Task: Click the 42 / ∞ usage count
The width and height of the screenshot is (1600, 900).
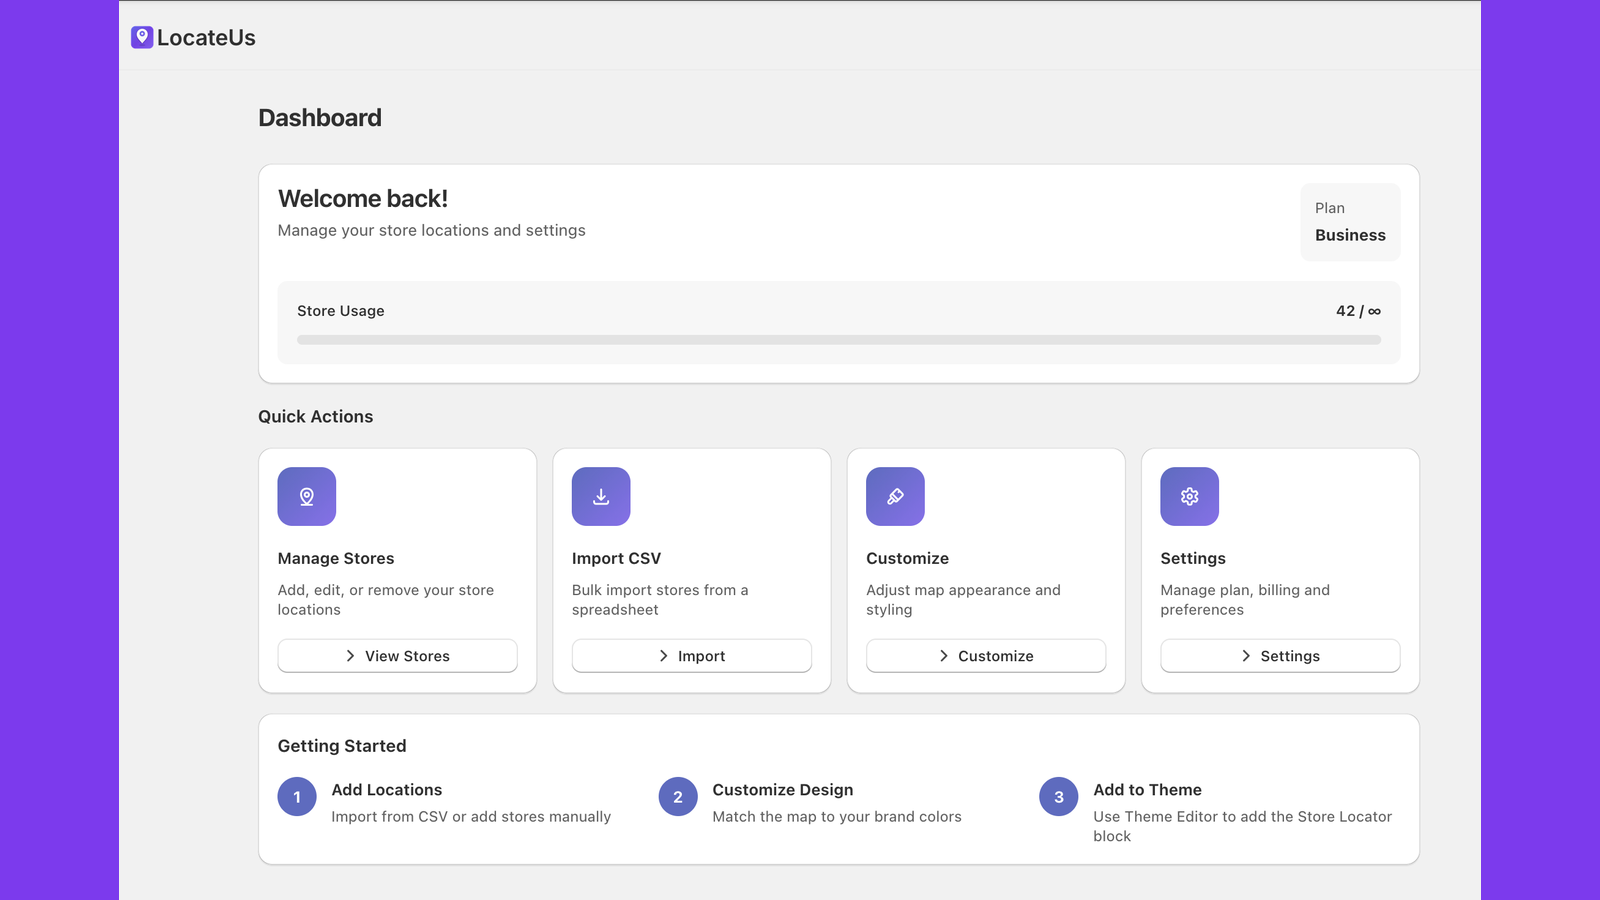Action: (x=1357, y=311)
